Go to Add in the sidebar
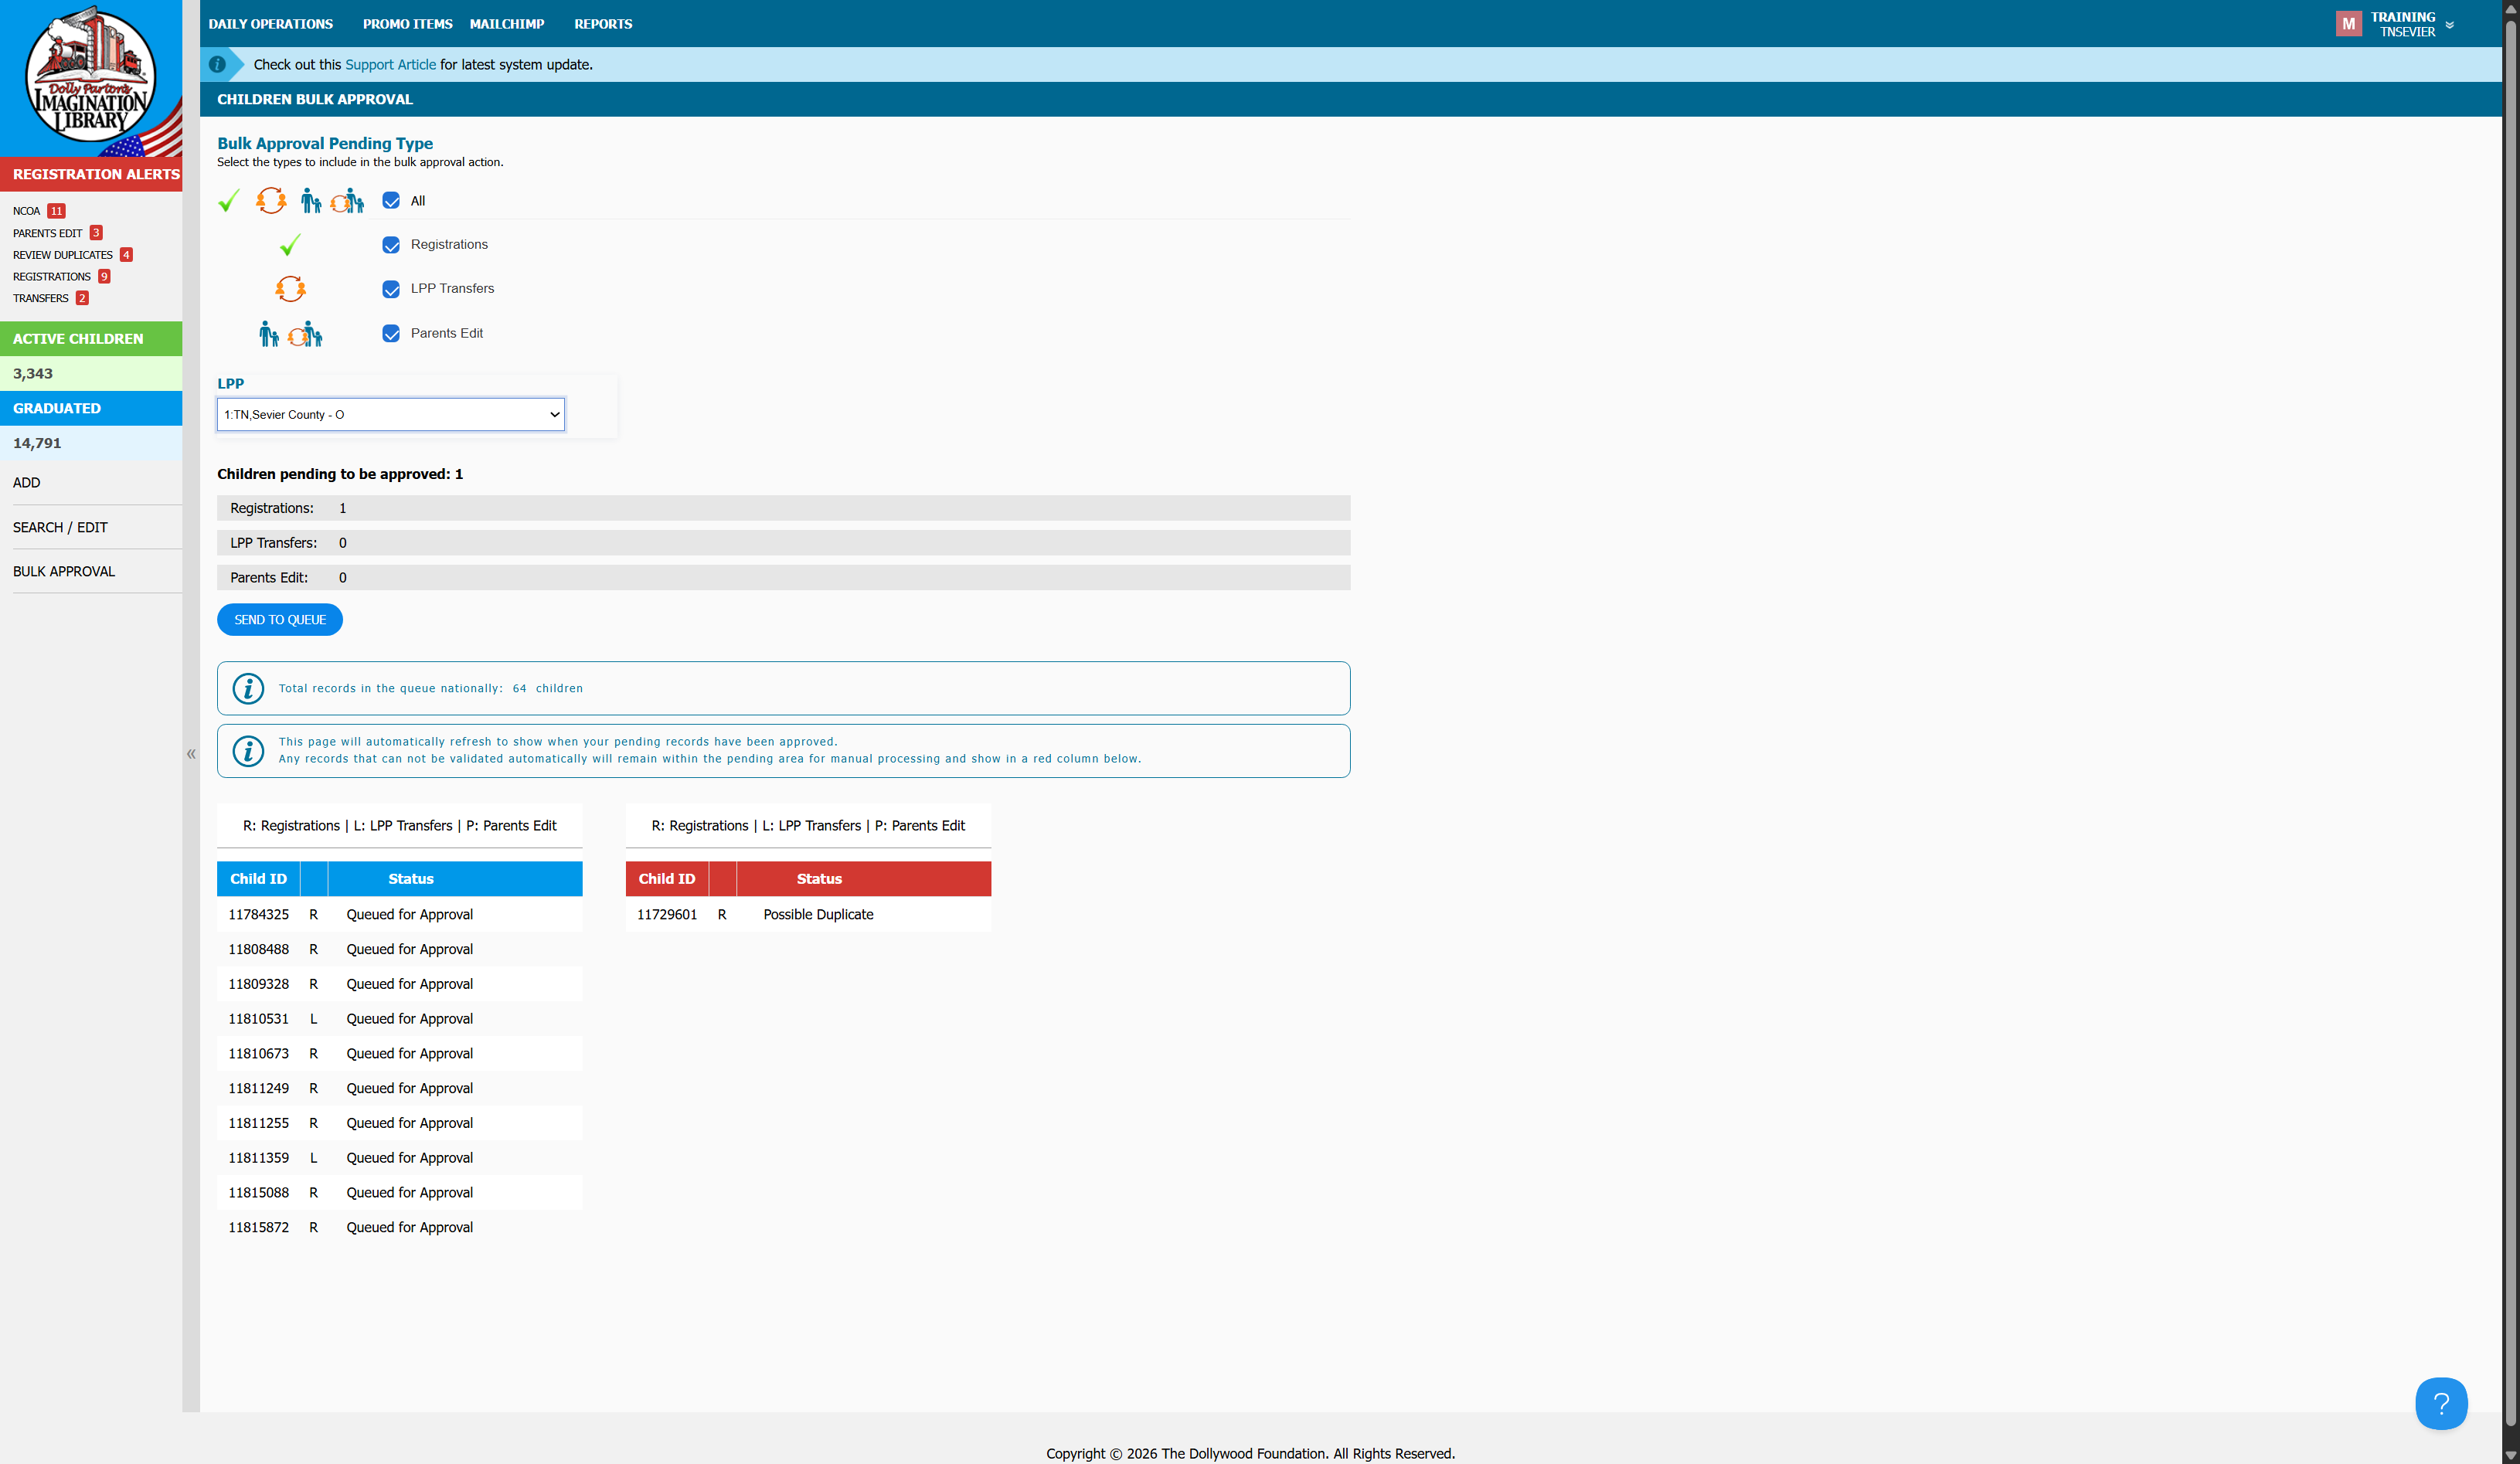The height and width of the screenshot is (1464, 2520). point(27,483)
